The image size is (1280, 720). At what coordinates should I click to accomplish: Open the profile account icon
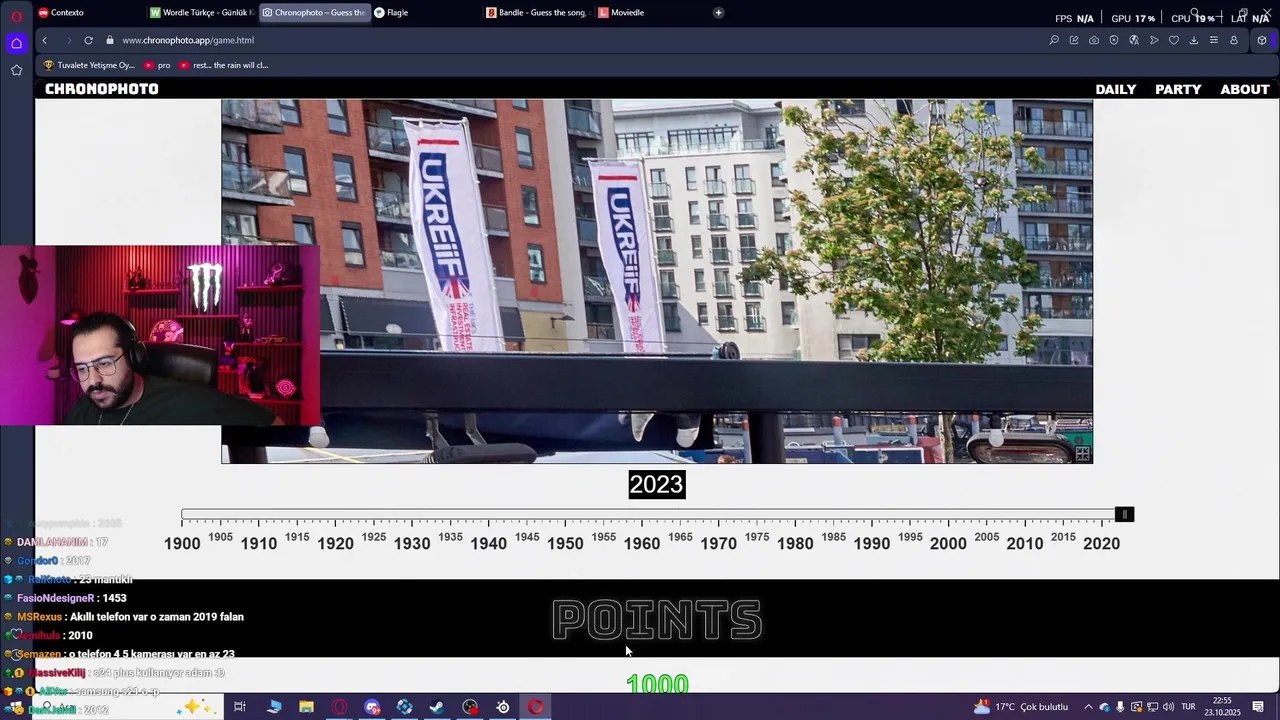coord(1234,40)
